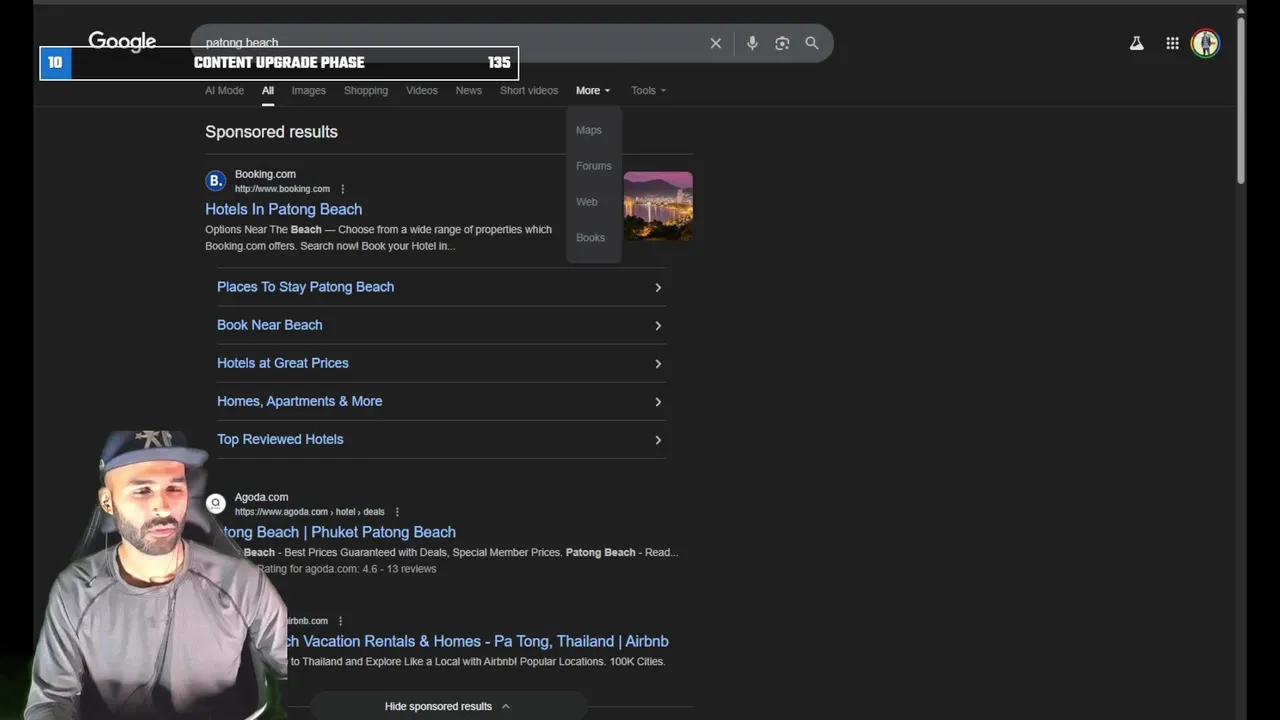Click the http://www.booking.com URL text
This screenshot has height=720, width=1280.
click(x=282, y=189)
